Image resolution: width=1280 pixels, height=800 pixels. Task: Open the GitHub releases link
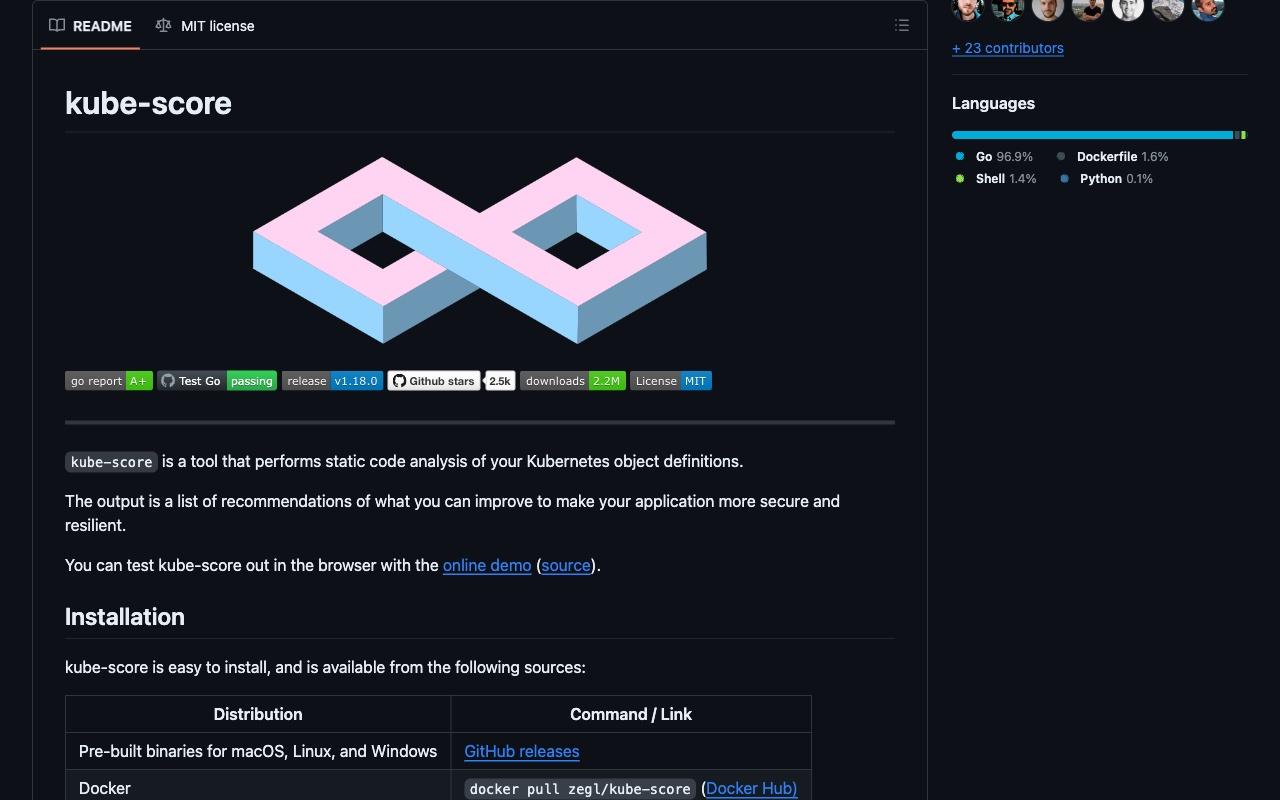pyautogui.click(x=522, y=751)
